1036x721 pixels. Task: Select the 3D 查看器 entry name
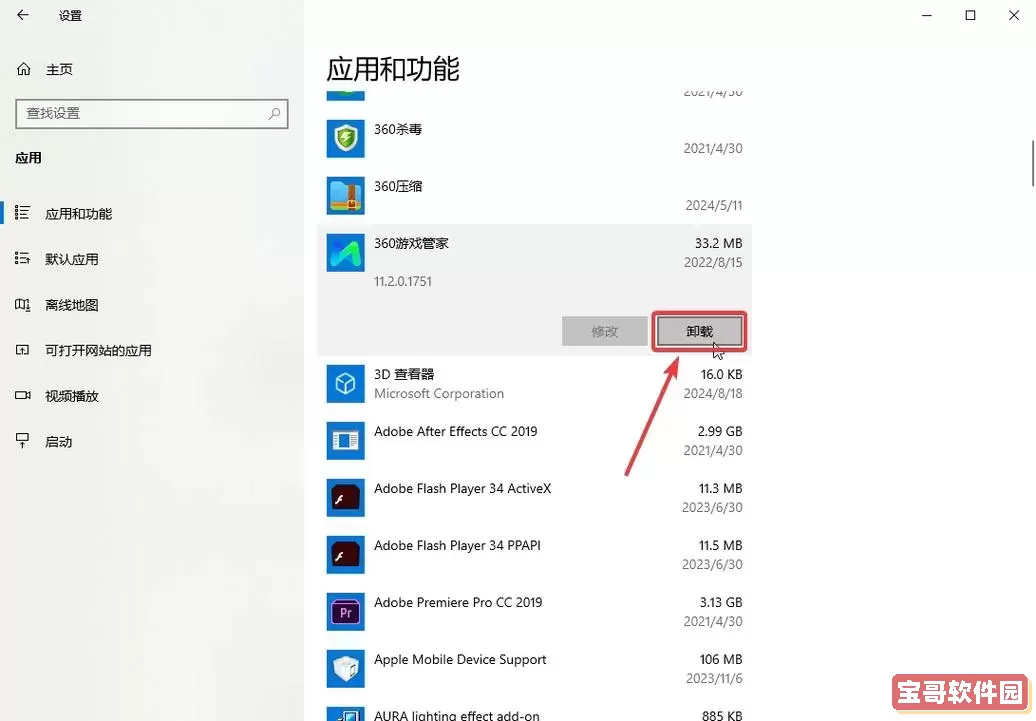pos(404,375)
